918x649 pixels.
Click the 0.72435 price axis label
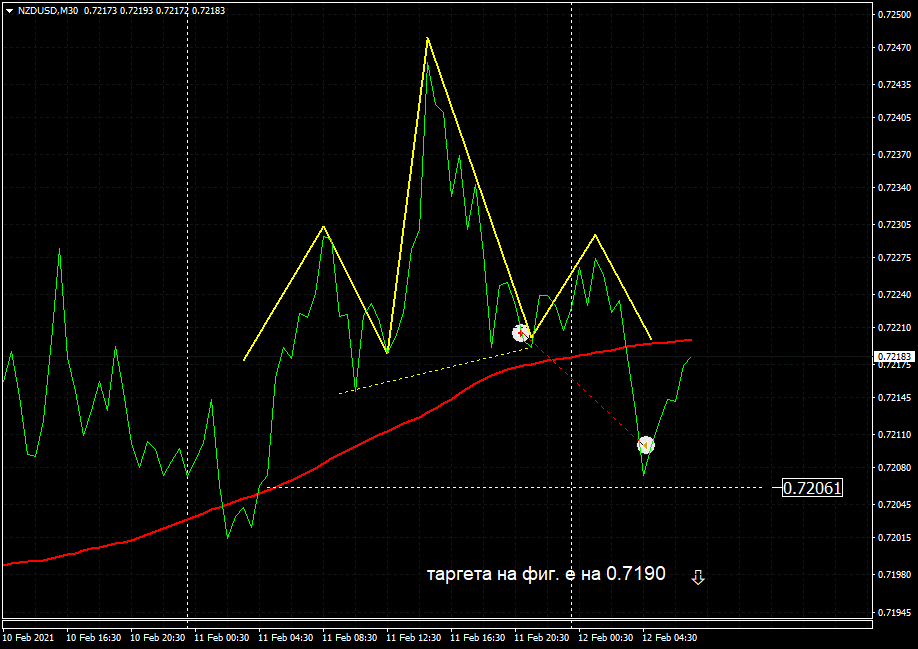[895, 84]
